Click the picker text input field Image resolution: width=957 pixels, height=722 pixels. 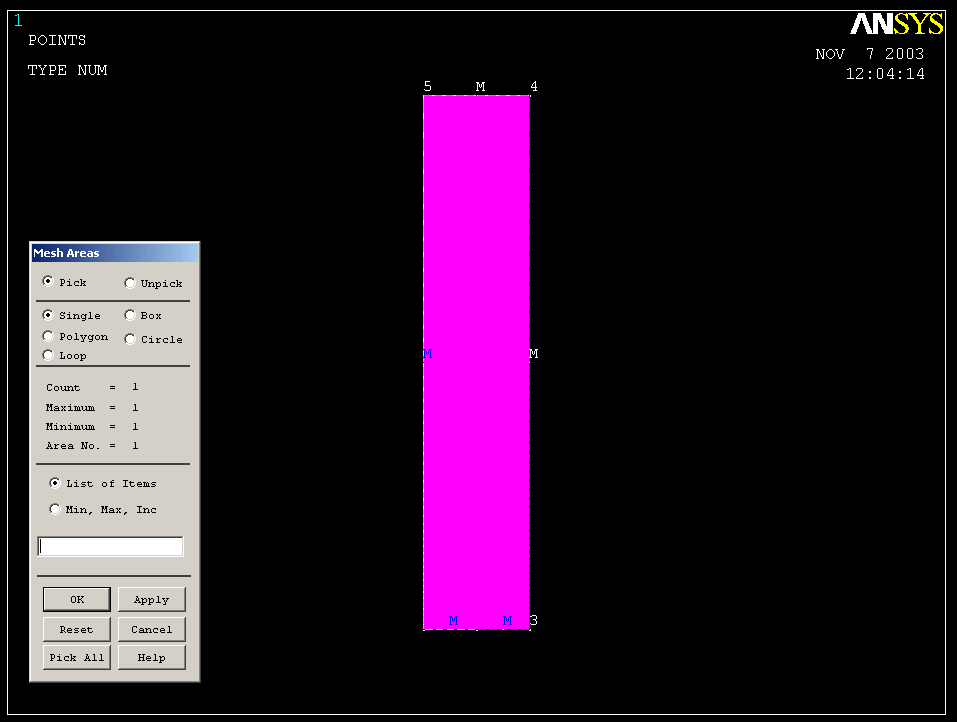click(x=110, y=546)
